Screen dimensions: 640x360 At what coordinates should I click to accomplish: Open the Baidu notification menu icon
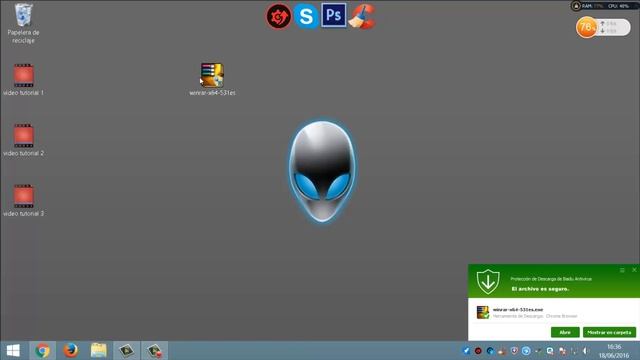click(622, 270)
